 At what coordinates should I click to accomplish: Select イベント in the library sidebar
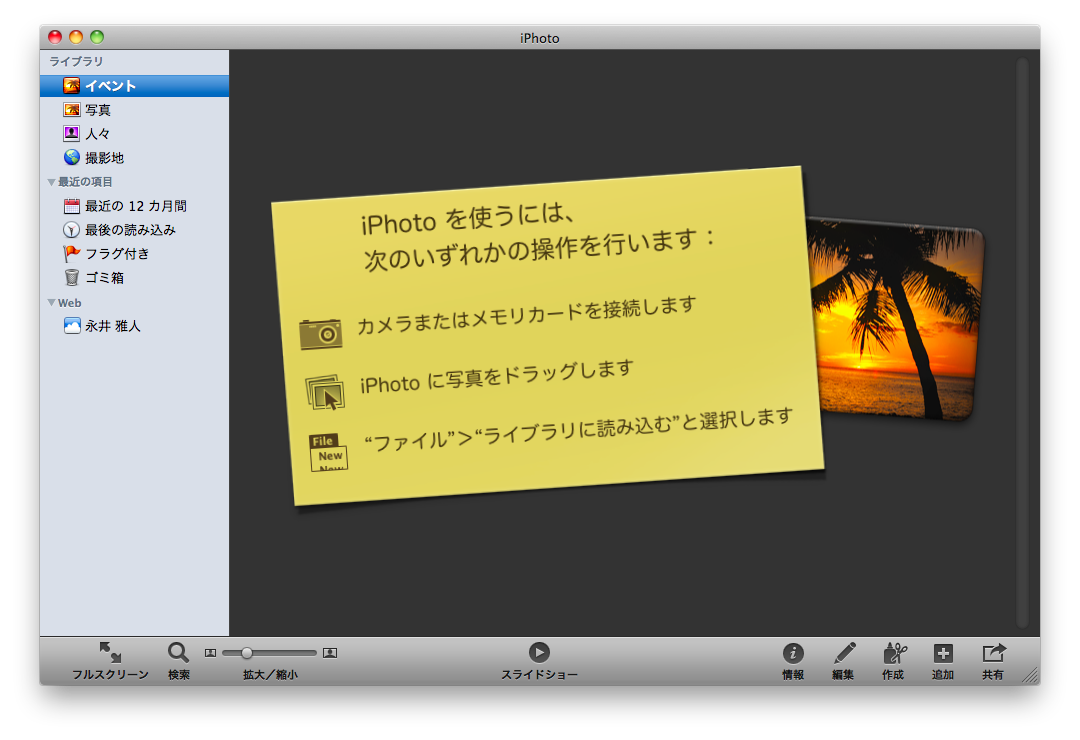coord(134,86)
